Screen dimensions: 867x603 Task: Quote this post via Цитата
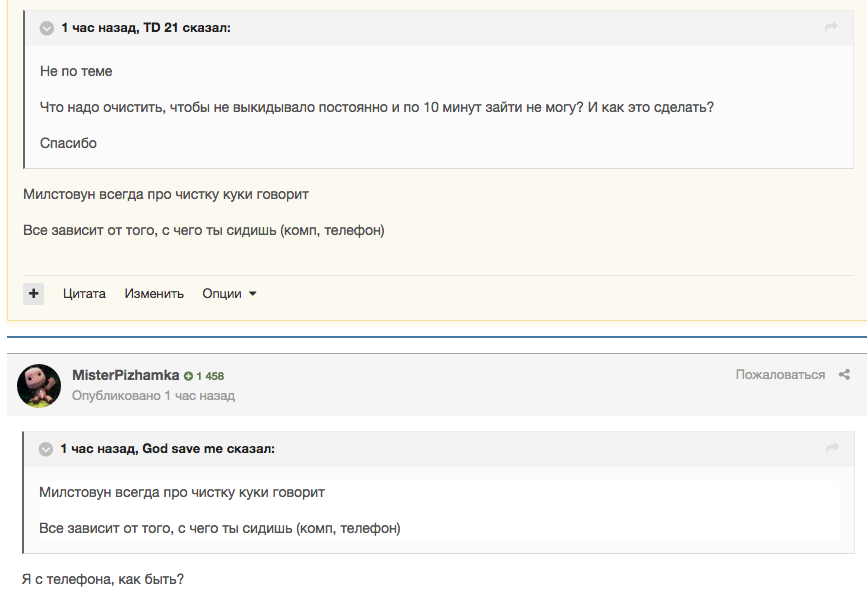[x=84, y=293]
